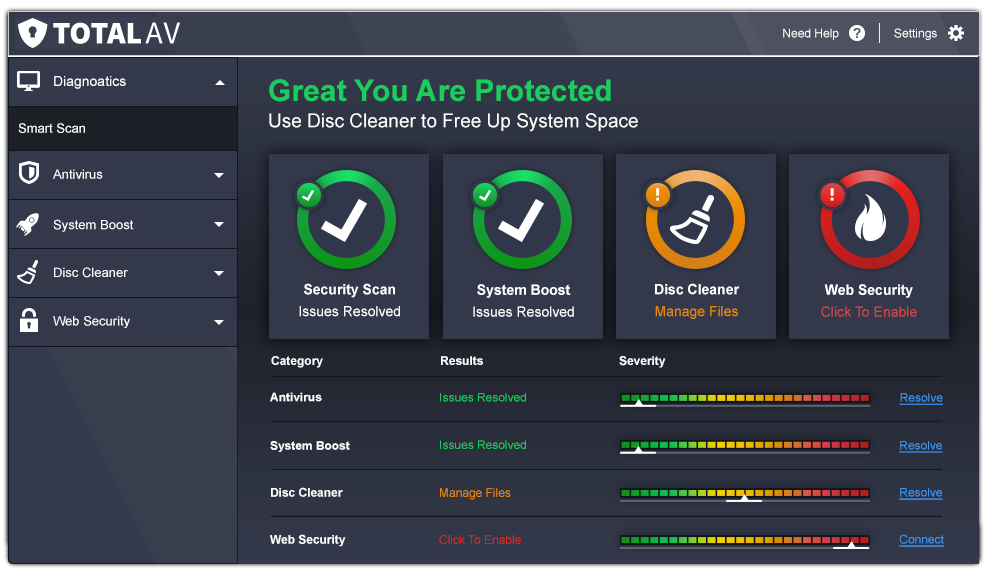Image resolution: width=989 pixels, height=575 pixels.
Task: Click the Need Help question mark icon
Action: (857, 33)
